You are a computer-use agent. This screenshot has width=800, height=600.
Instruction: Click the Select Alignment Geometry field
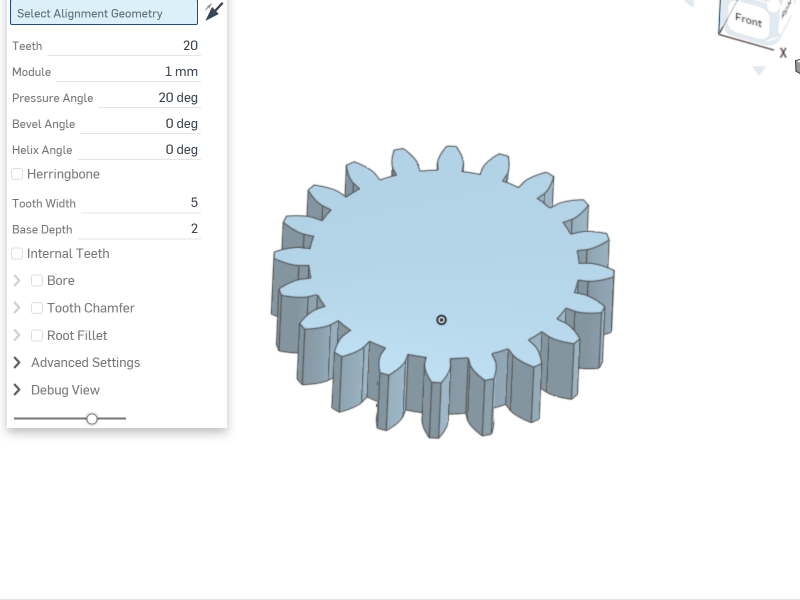[x=104, y=12]
